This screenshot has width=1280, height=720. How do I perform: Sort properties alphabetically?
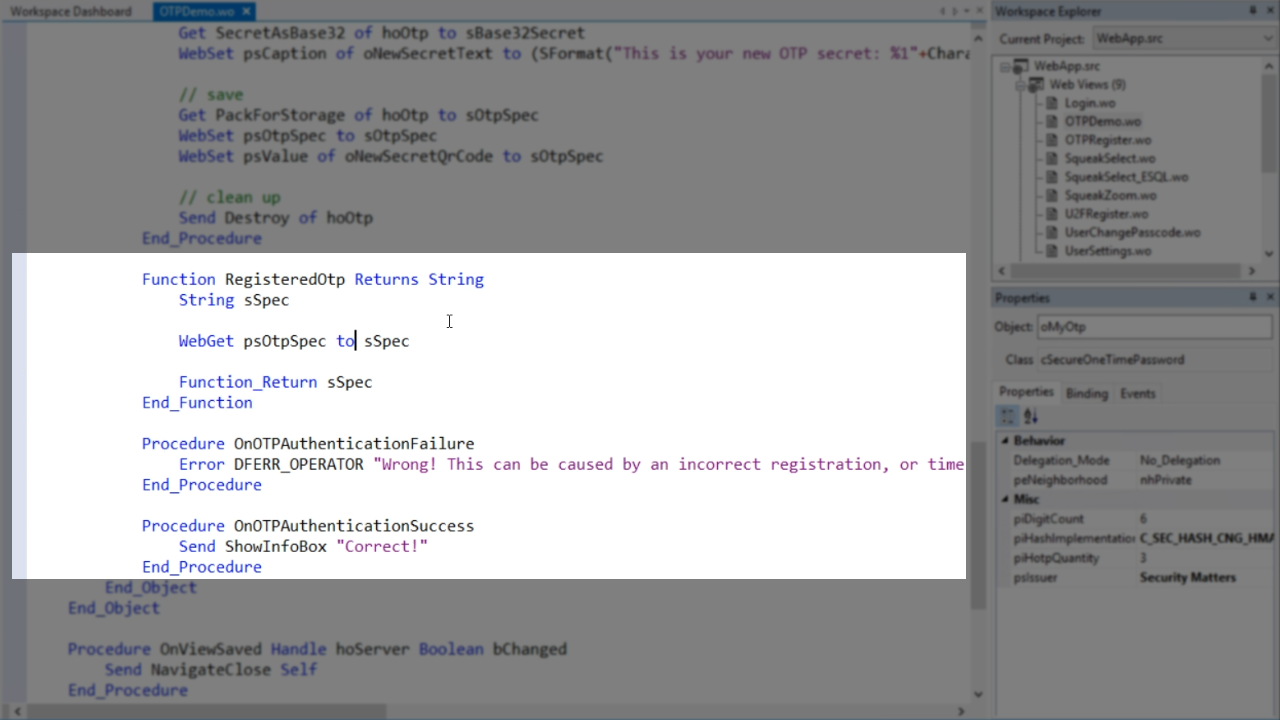pos(1031,416)
